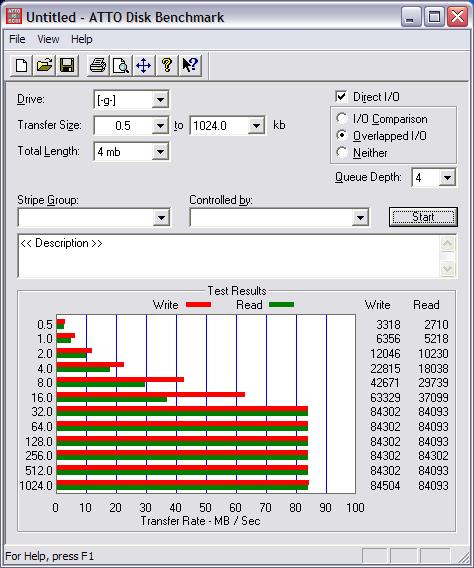Click inside the Description text area
Viewport: 474px width, 568px height.
tap(229, 256)
